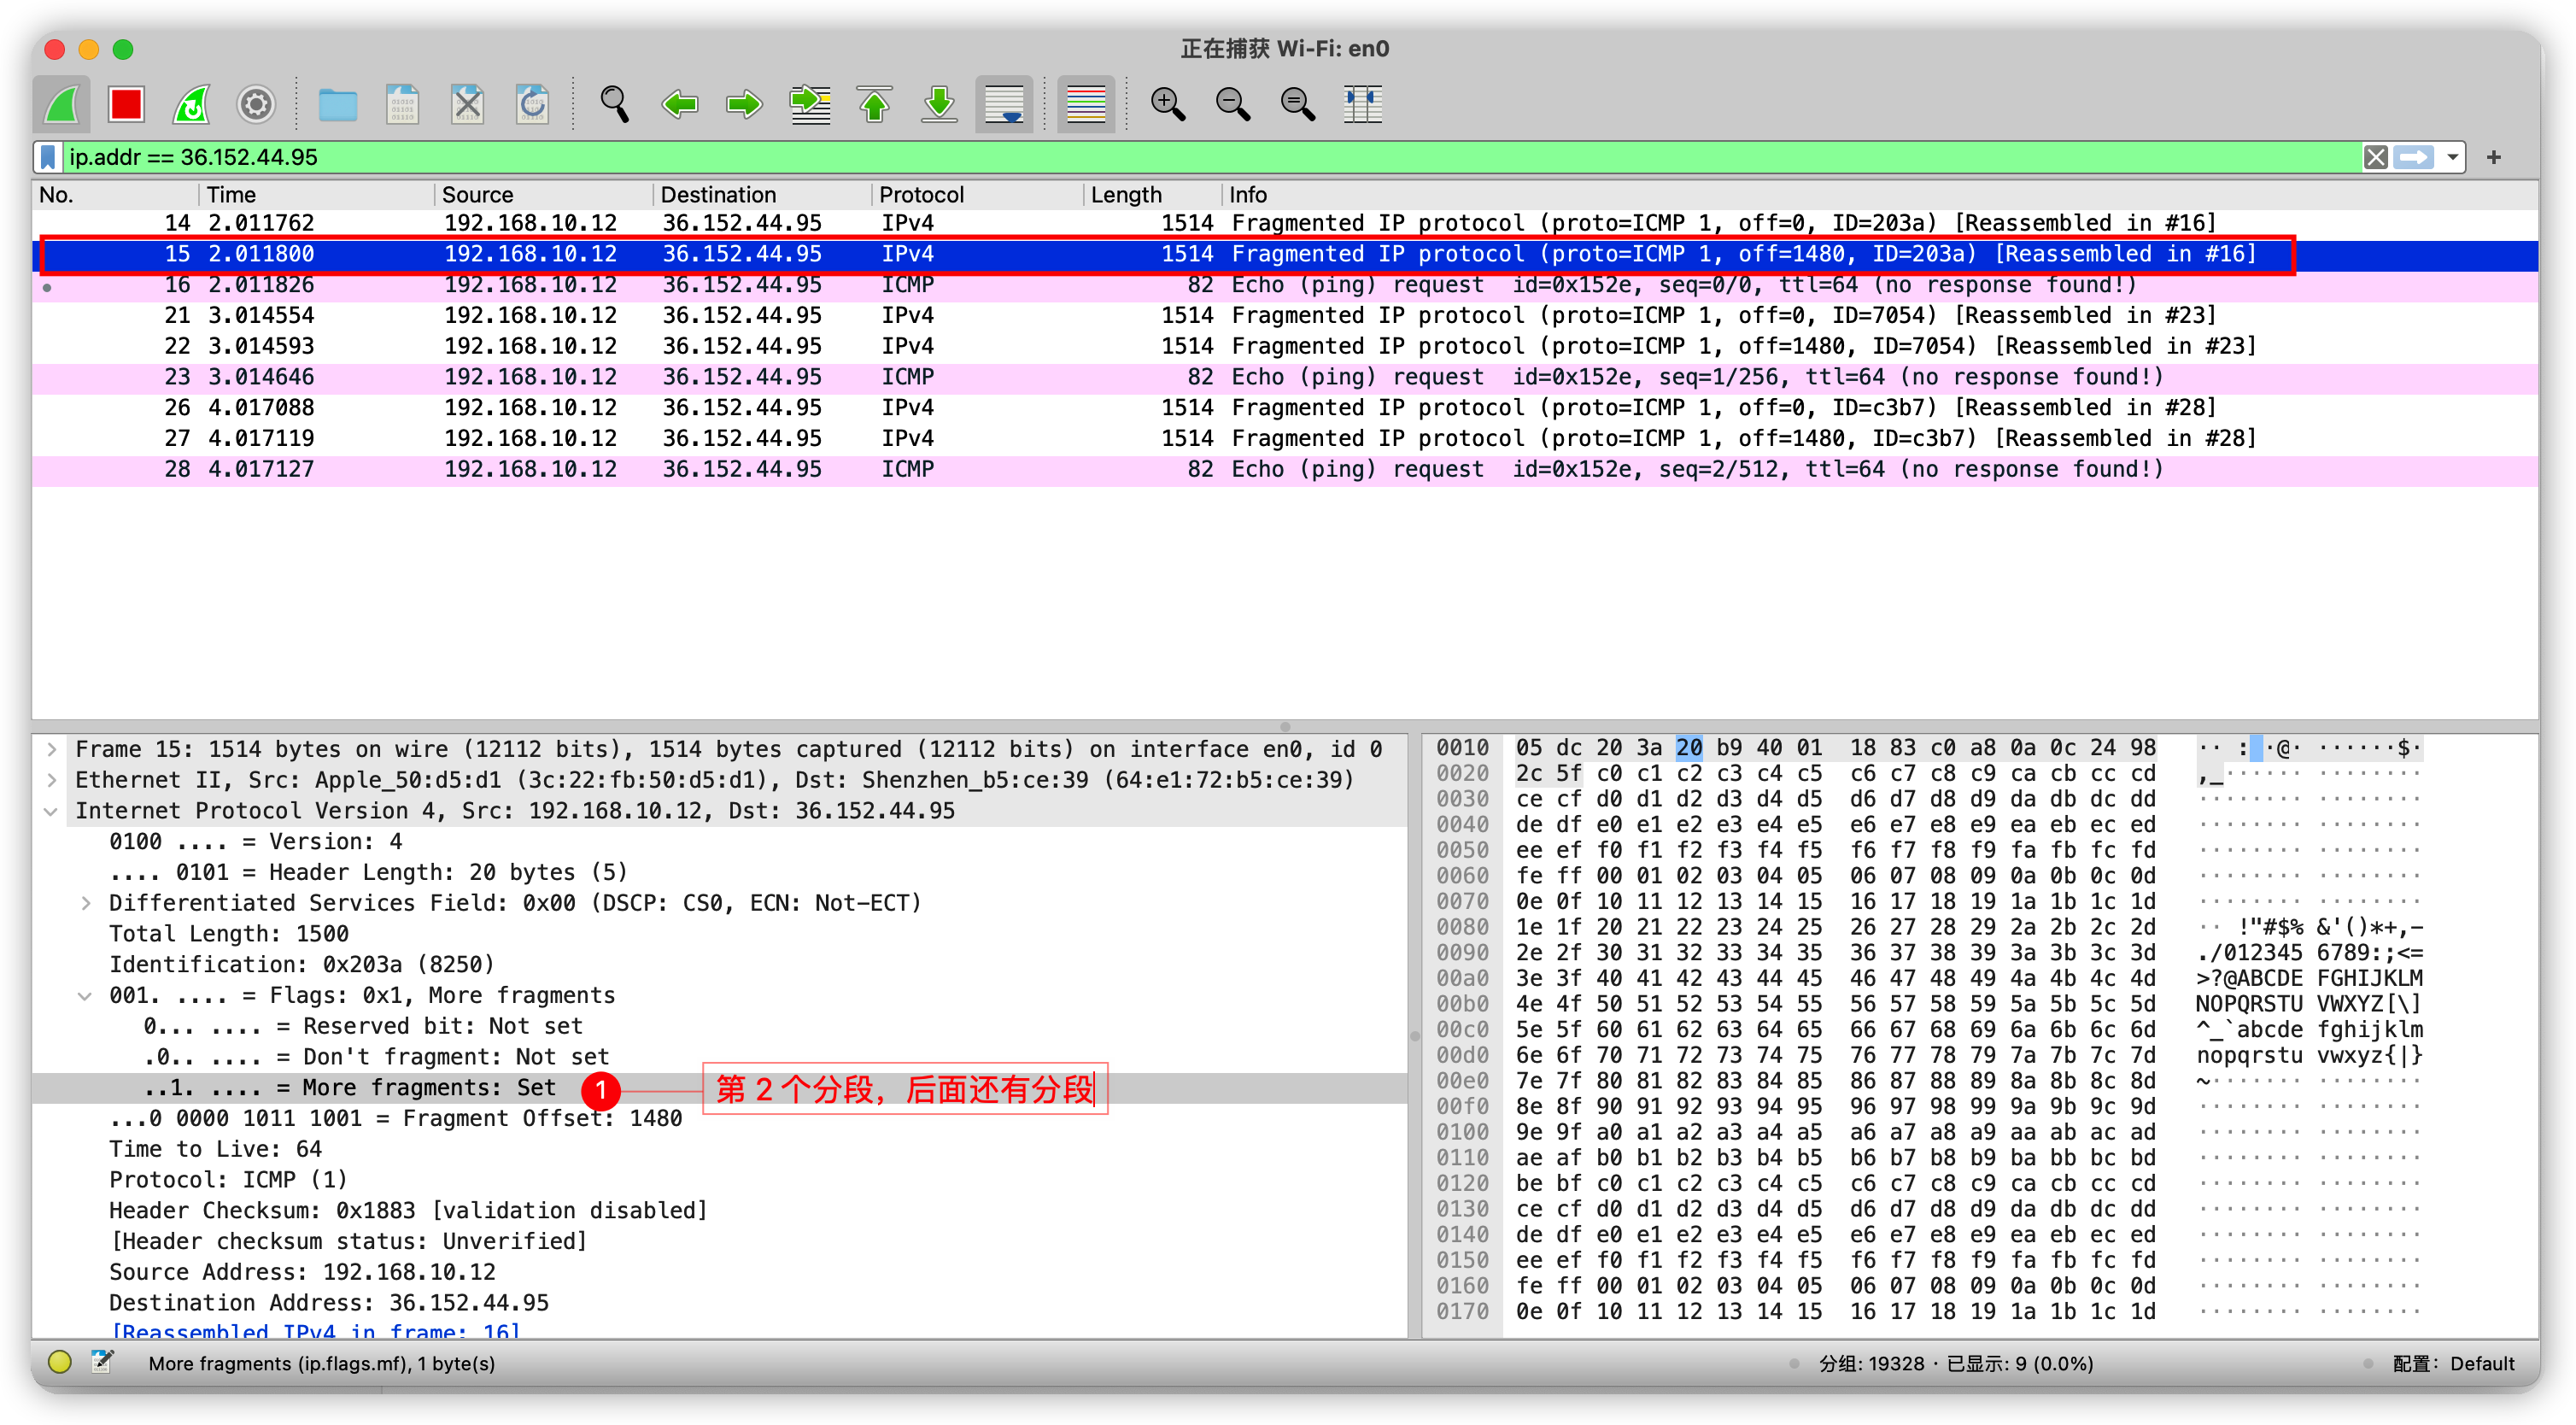This screenshot has width=2576, height=1425.
Task: Zoom in on packet text
Action: [1167, 104]
